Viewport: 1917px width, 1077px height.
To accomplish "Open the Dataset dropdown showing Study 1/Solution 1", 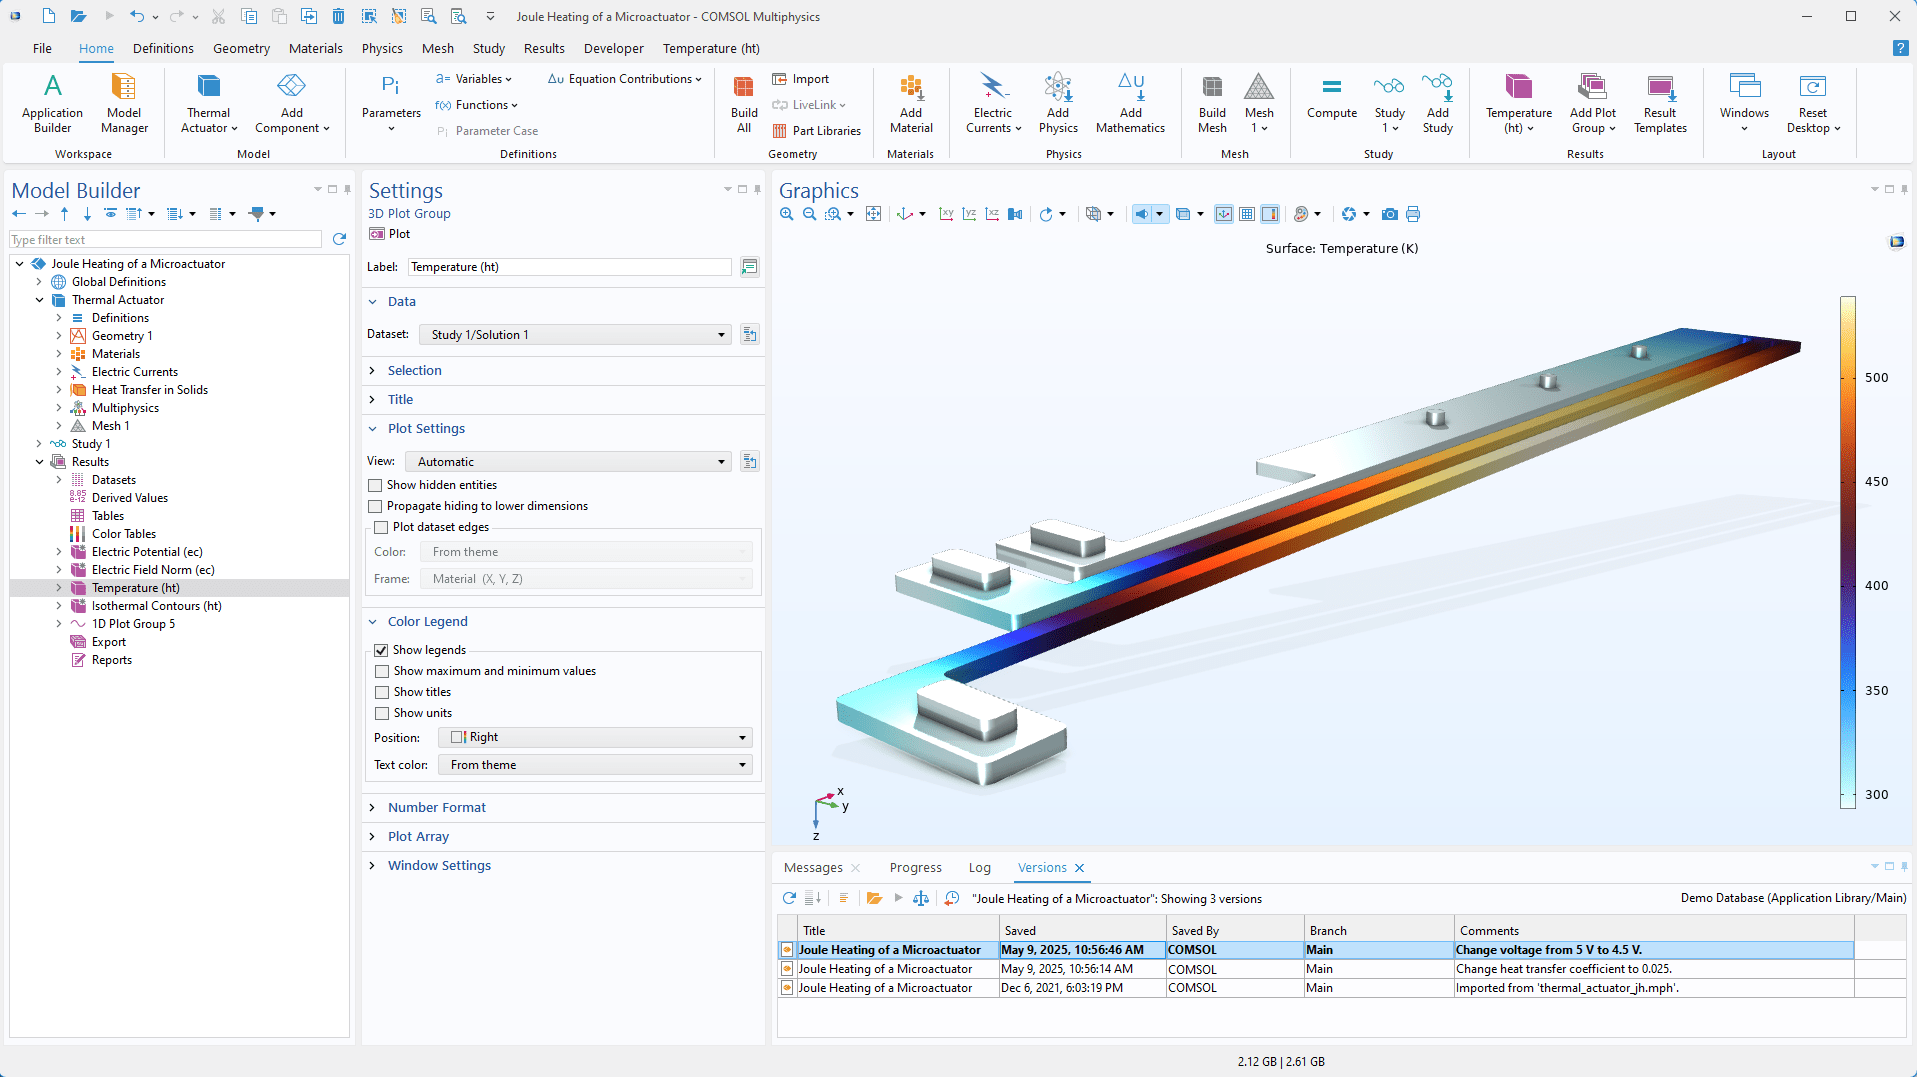I will point(722,334).
